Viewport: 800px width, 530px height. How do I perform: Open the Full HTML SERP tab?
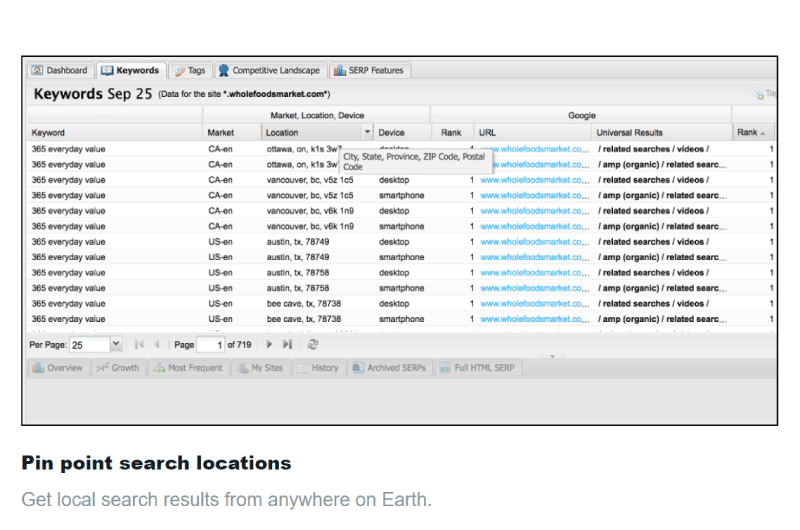(x=478, y=368)
